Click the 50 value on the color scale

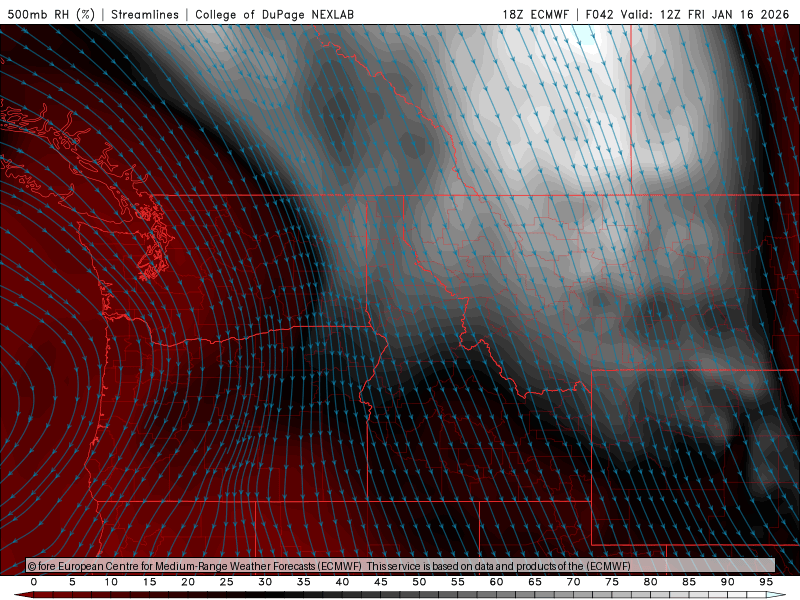pos(419,582)
